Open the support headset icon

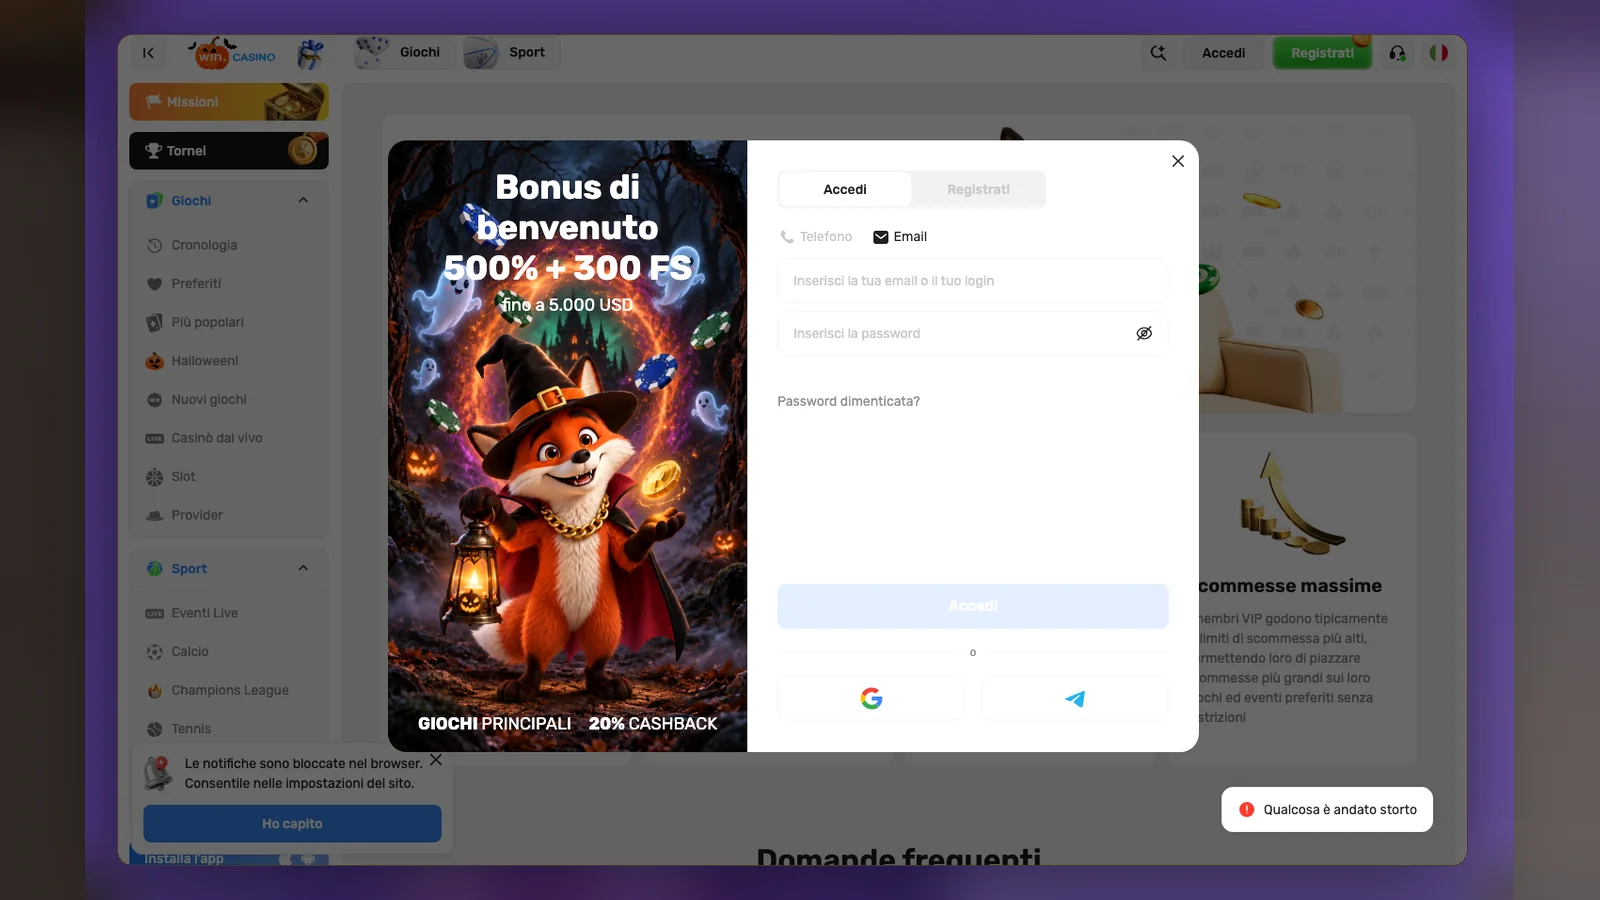pyautogui.click(x=1397, y=53)
